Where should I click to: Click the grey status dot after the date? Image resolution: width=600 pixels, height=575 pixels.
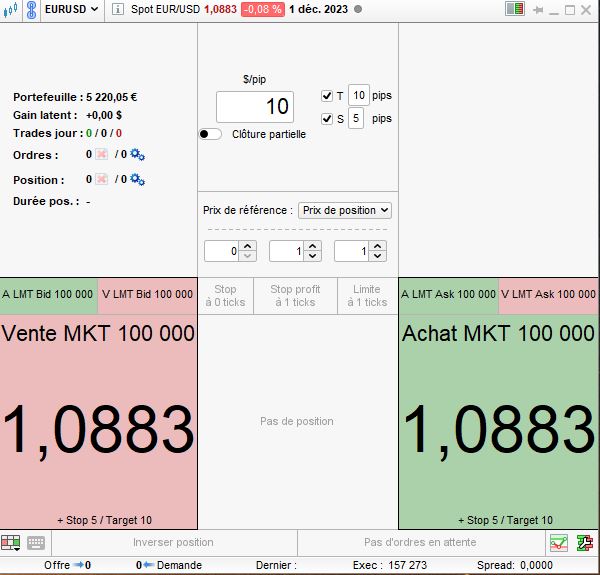pyautogui.click(x=358, y=9)
